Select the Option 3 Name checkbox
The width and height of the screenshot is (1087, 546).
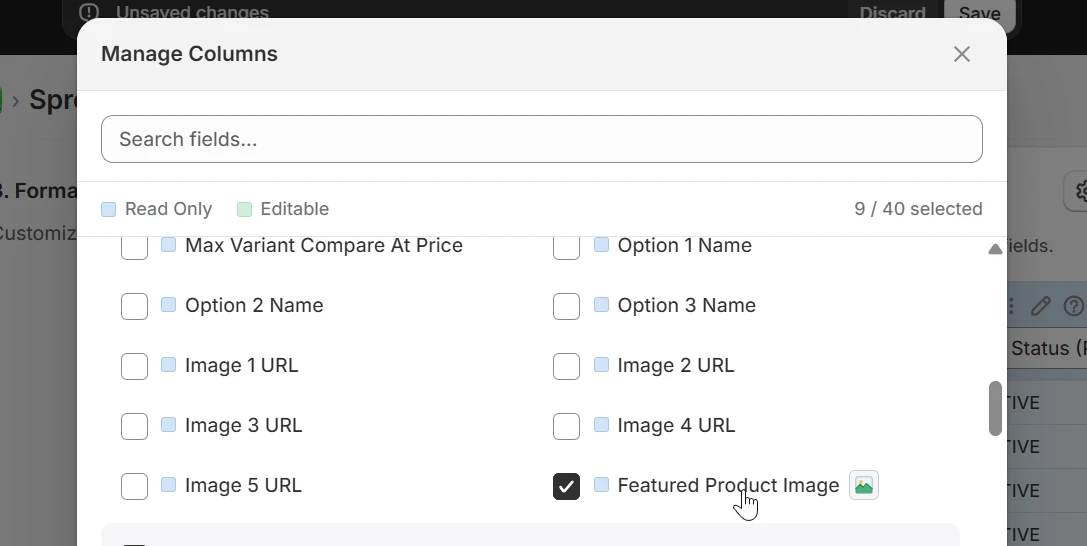(x=566, y=306)
